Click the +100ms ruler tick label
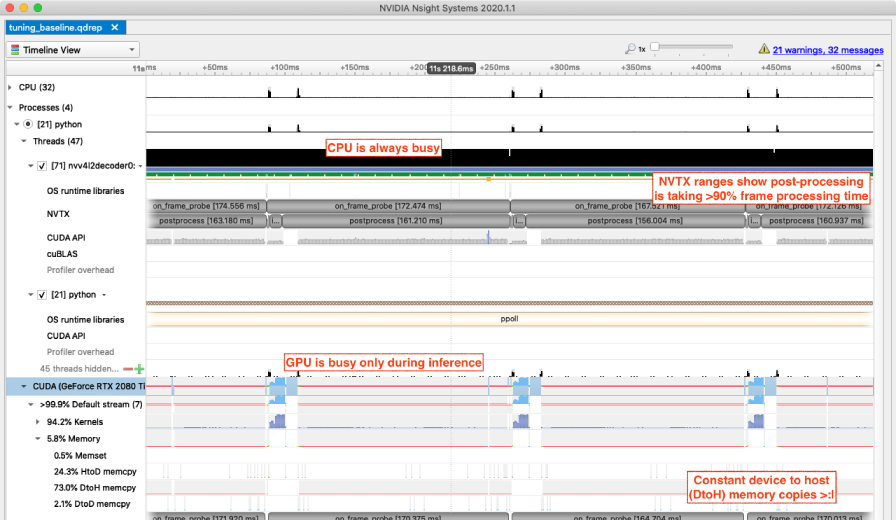Viewport: 896px width, 520px height. [x=285, y=67]
